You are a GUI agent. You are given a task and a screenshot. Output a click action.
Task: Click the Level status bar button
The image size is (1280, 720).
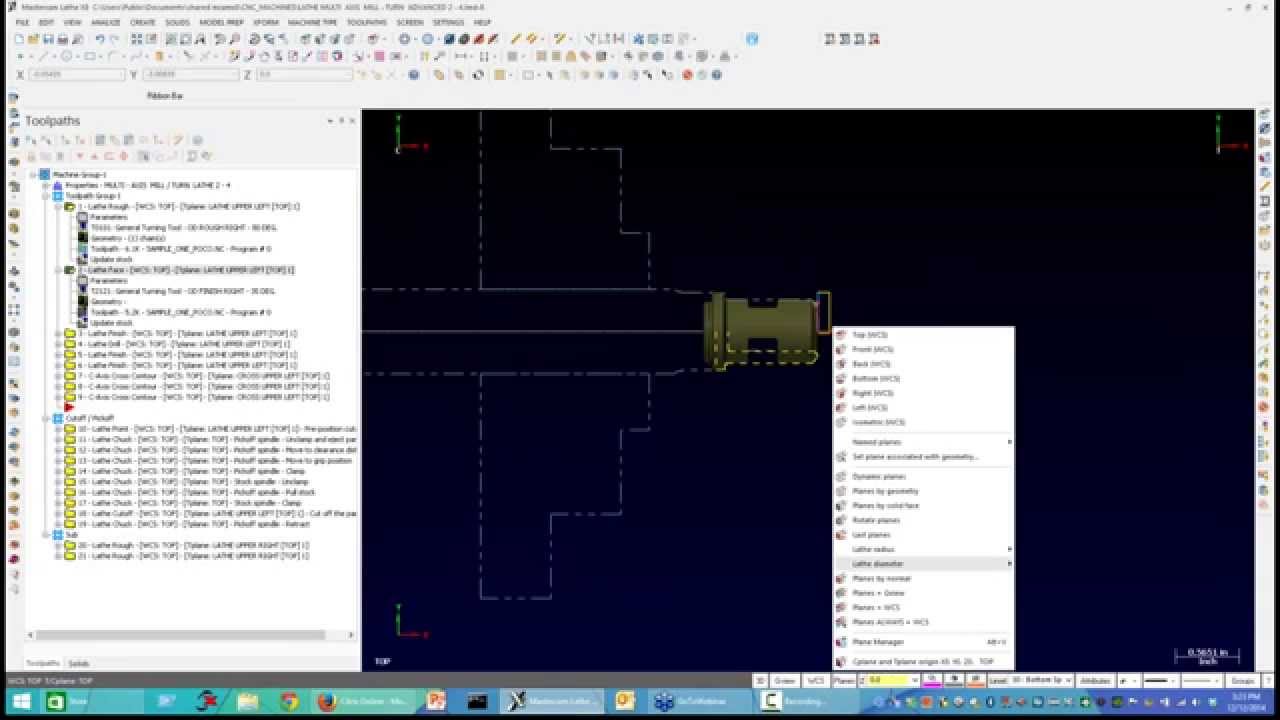click(x=997, y=680)
